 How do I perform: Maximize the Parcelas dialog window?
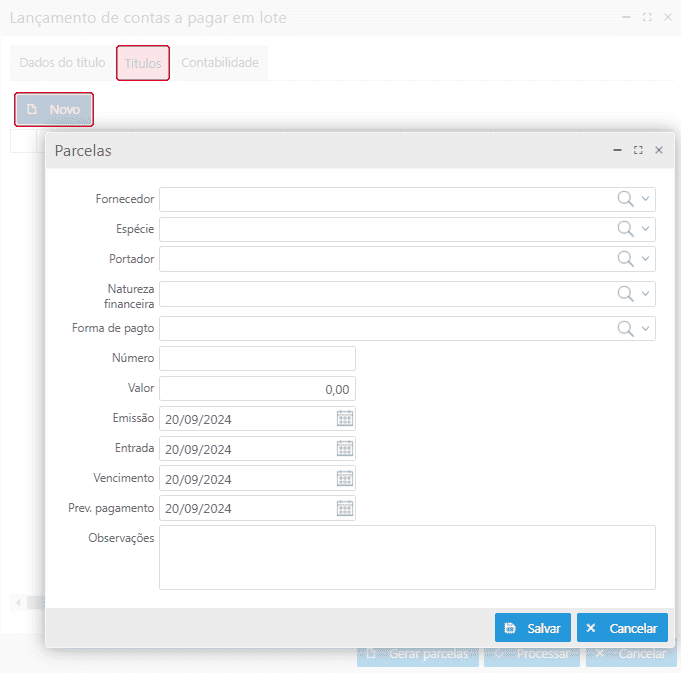[x=638, y=150]
